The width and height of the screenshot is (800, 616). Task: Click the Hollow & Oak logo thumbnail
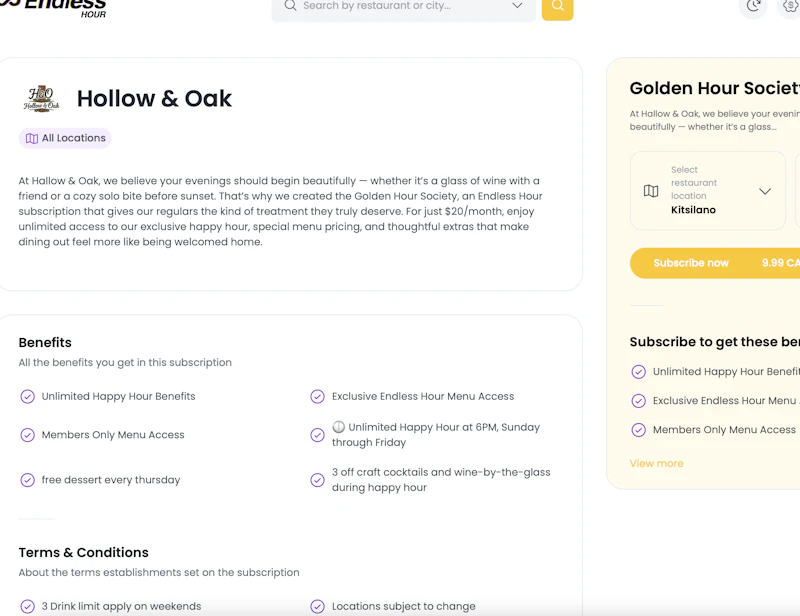(x=41, y=98)
